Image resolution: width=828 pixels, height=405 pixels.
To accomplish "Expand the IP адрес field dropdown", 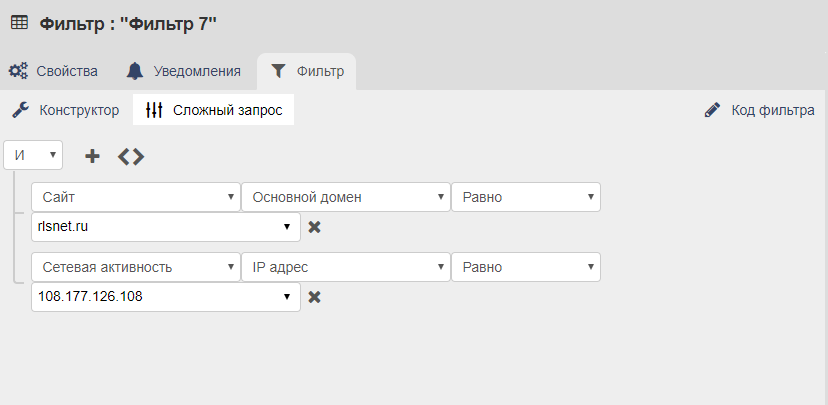I will pyautogui.click(x=345, y=267).
